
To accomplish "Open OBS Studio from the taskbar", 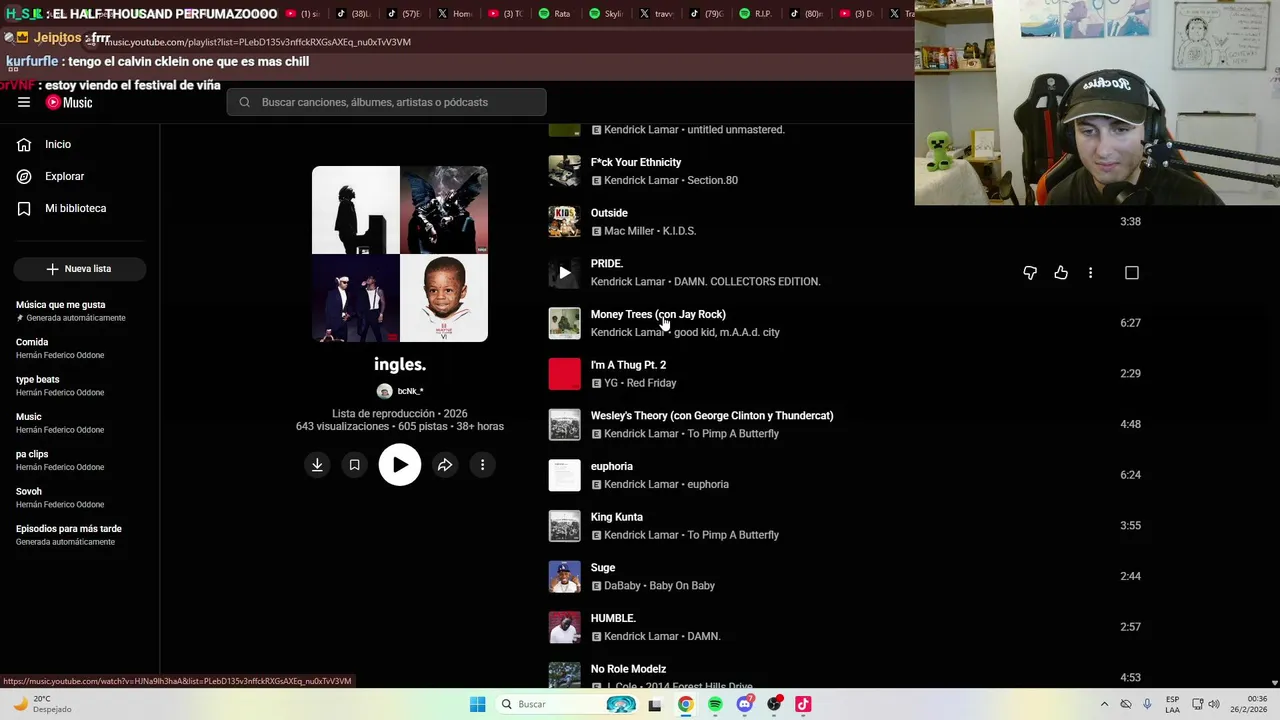I will (x=774, y=704).
